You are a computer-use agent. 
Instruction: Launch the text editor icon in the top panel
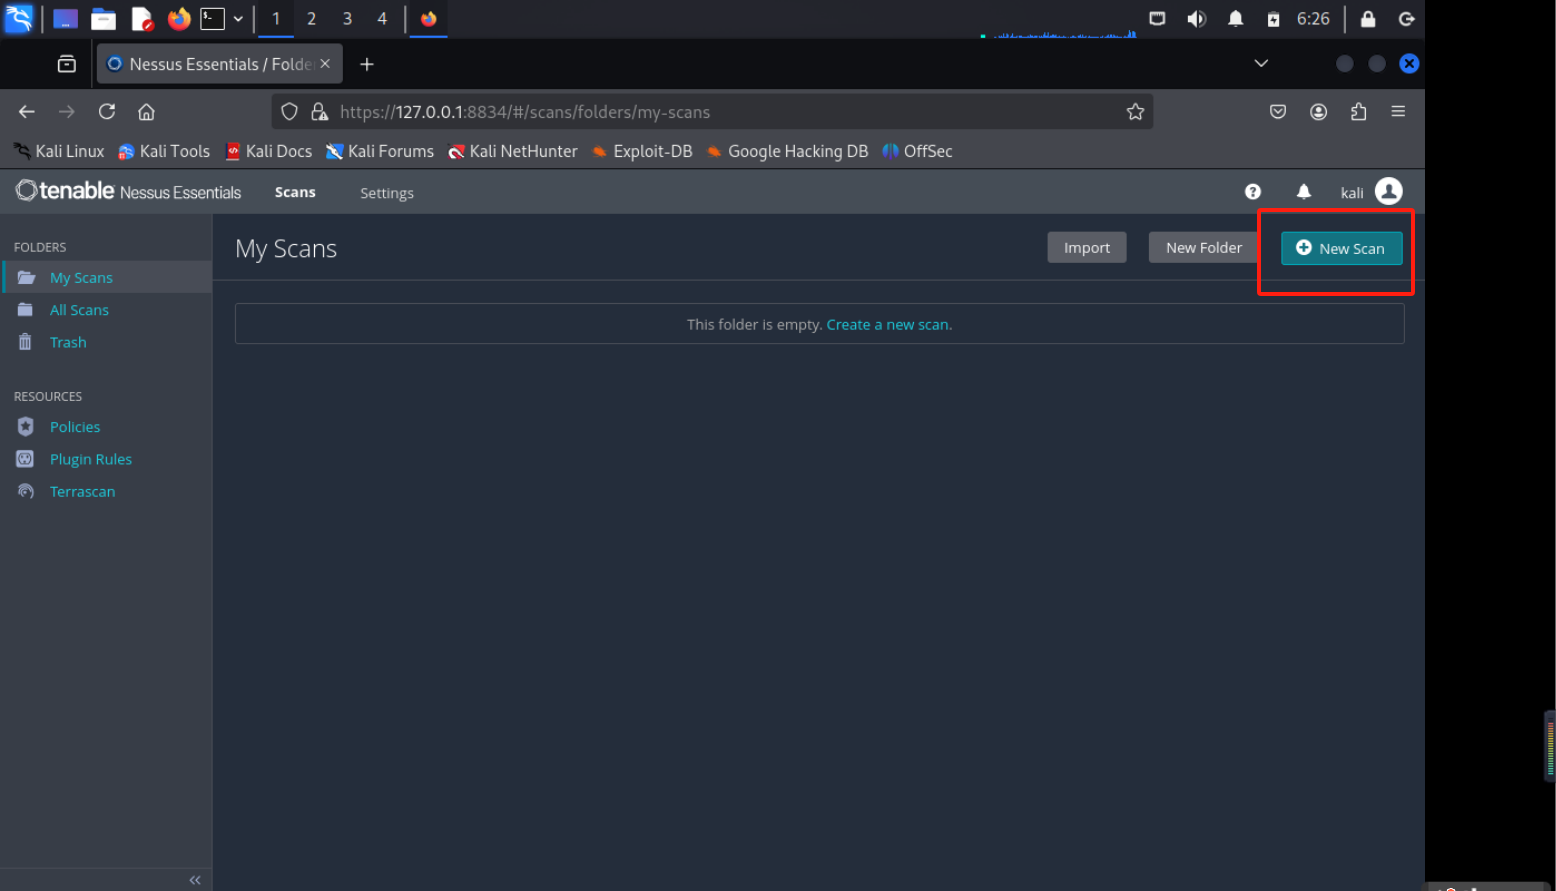click(x=142, y=18)
